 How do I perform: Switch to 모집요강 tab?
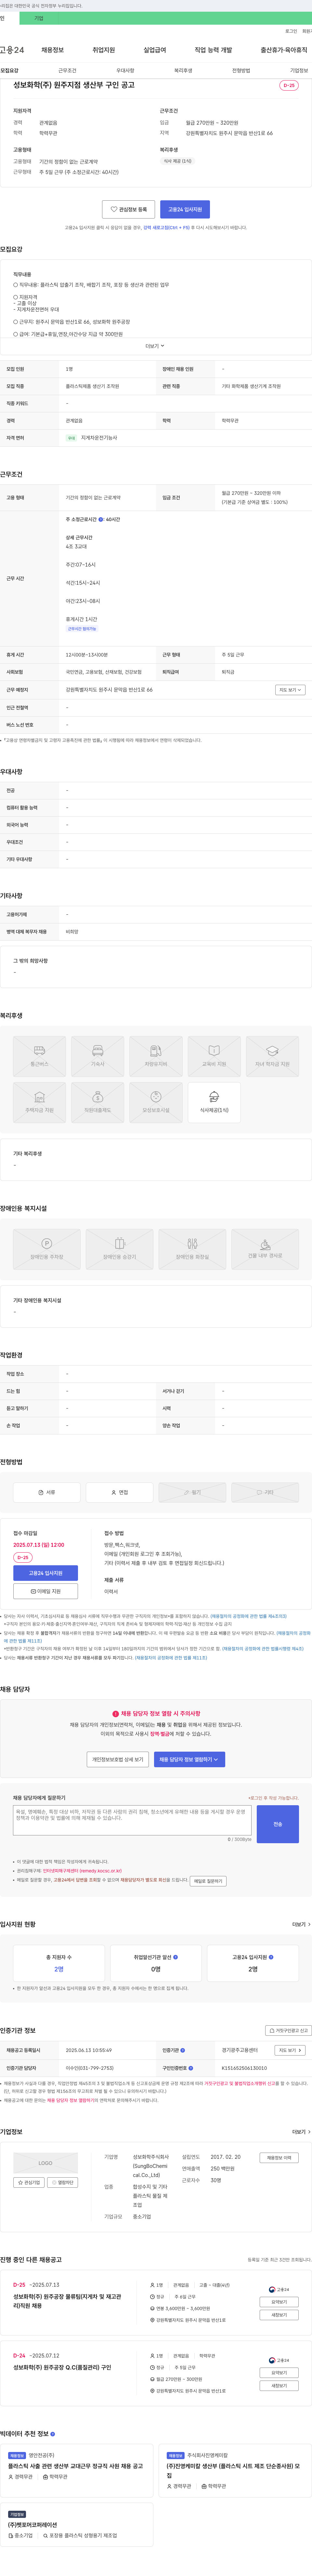9,71
